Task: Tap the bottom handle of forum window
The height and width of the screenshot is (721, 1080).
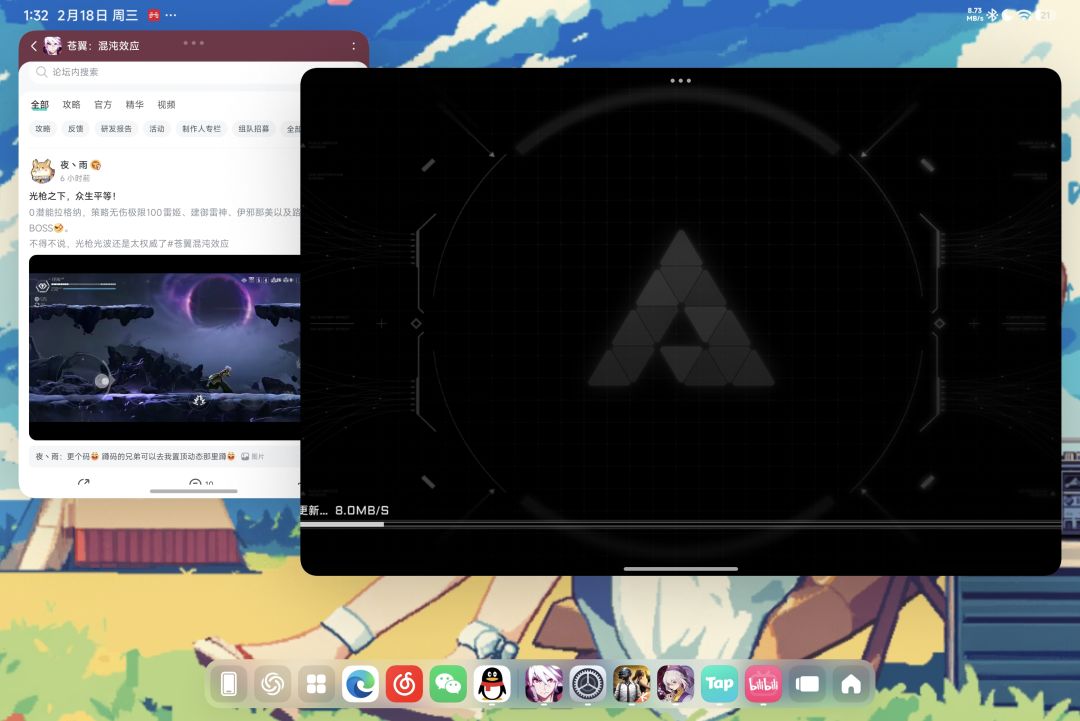Action: (x=194, y=491)
